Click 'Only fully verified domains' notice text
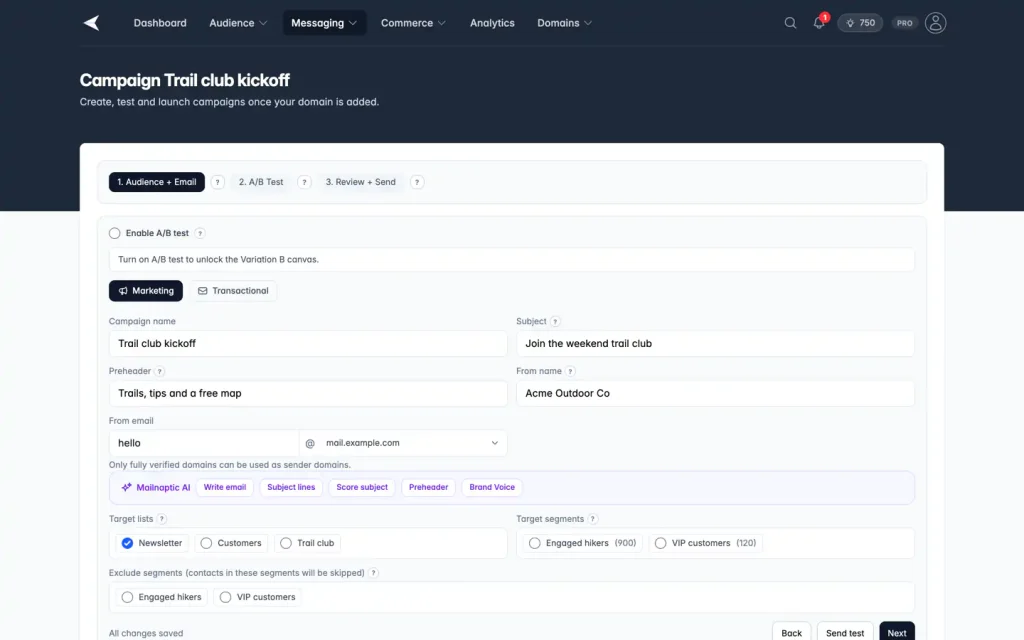 pyautogui.click(x=230, y=465)
